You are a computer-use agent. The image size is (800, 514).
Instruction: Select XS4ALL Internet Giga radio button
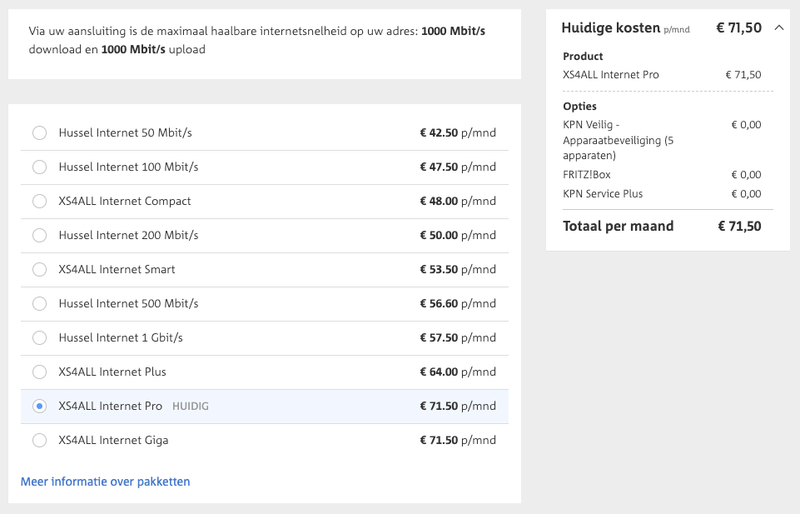coord(39,440)
